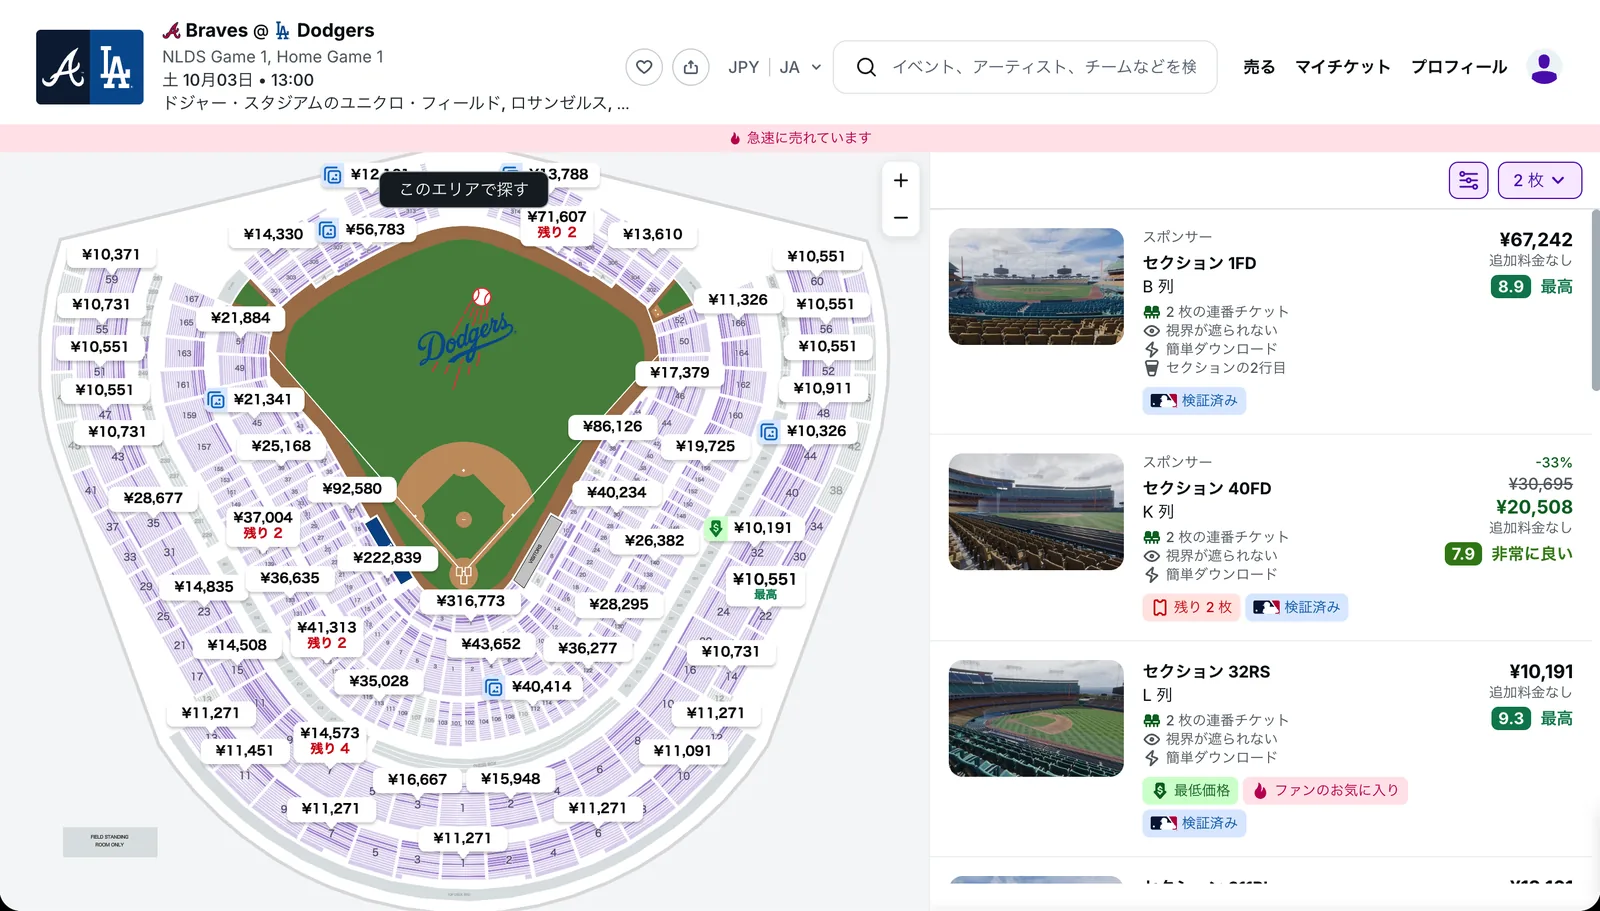Select the ¥92,580 map price marker
The height and width of the screenshot is (911, 1600).
(352, 488)
